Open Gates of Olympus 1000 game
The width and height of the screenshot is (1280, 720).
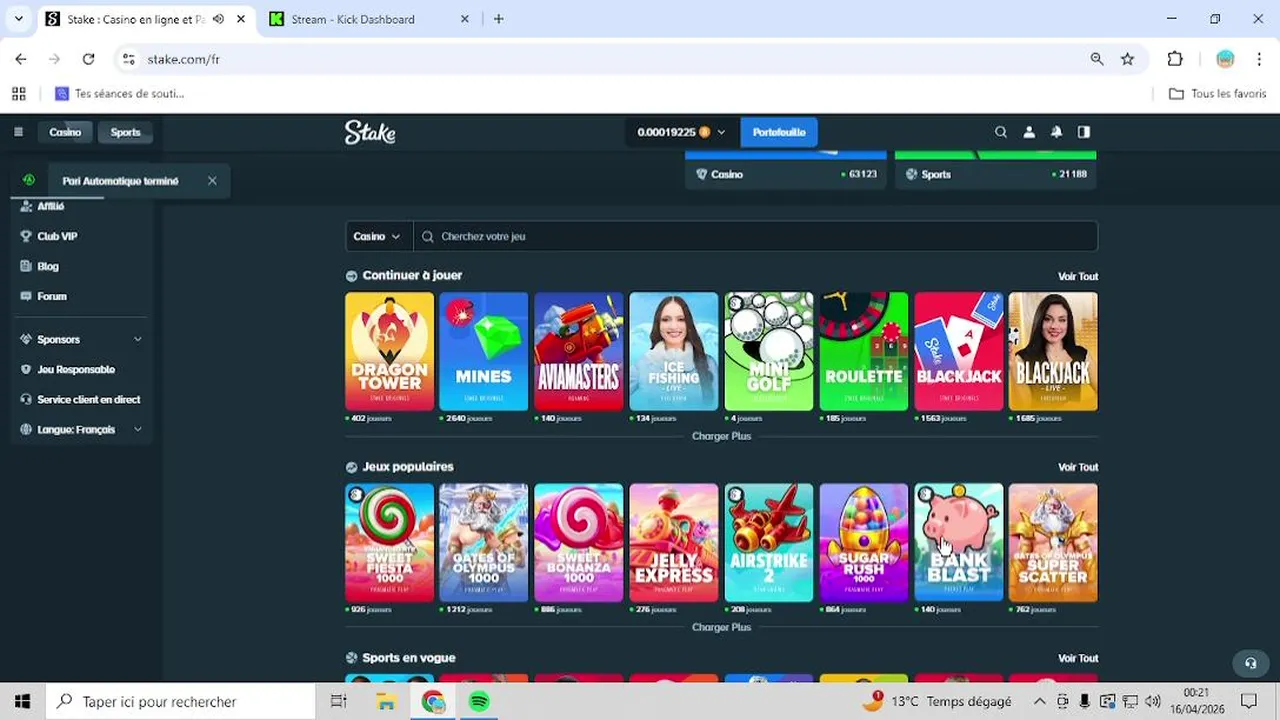click(483, 542)
